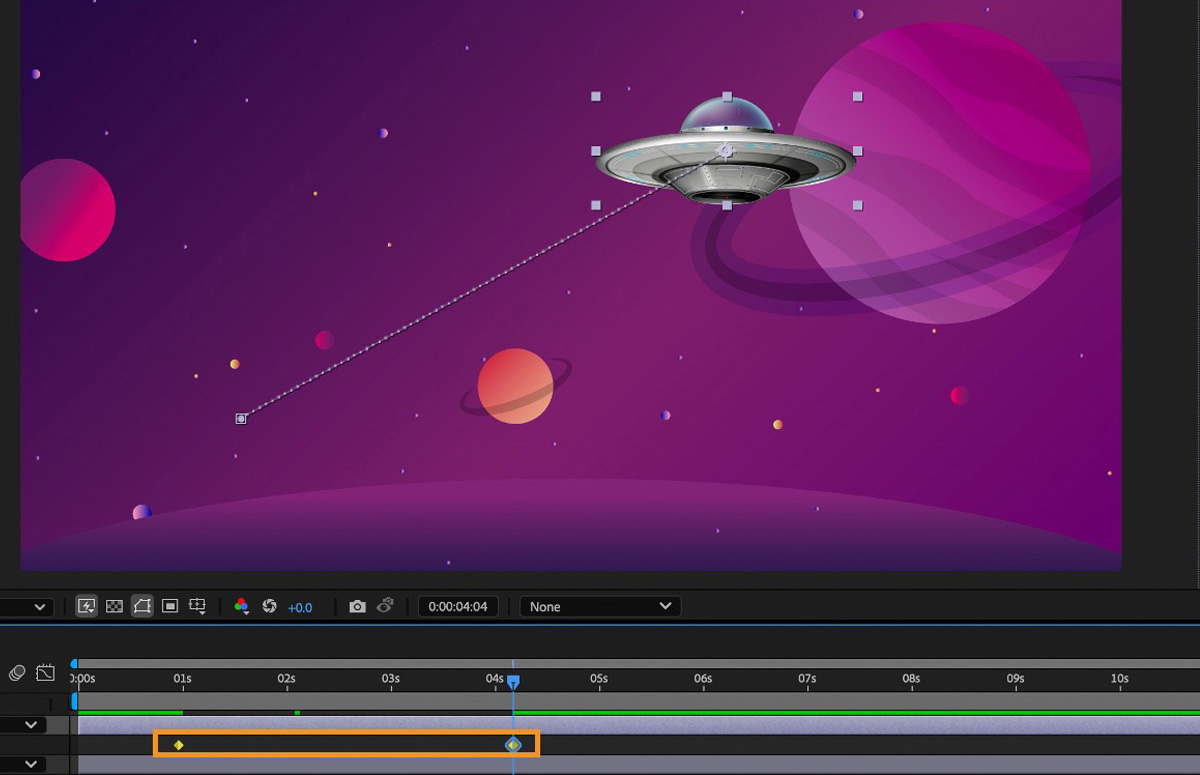Open the dropdown left of Fast Previews
Viewport: 1200px width, 775px height.
click(x=27, y=606)
